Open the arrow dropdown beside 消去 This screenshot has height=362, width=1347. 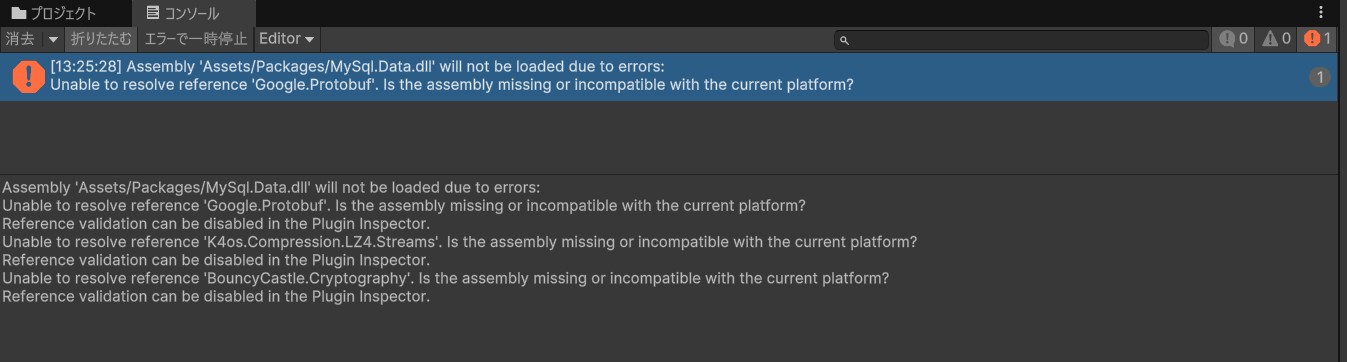(53, 39)
